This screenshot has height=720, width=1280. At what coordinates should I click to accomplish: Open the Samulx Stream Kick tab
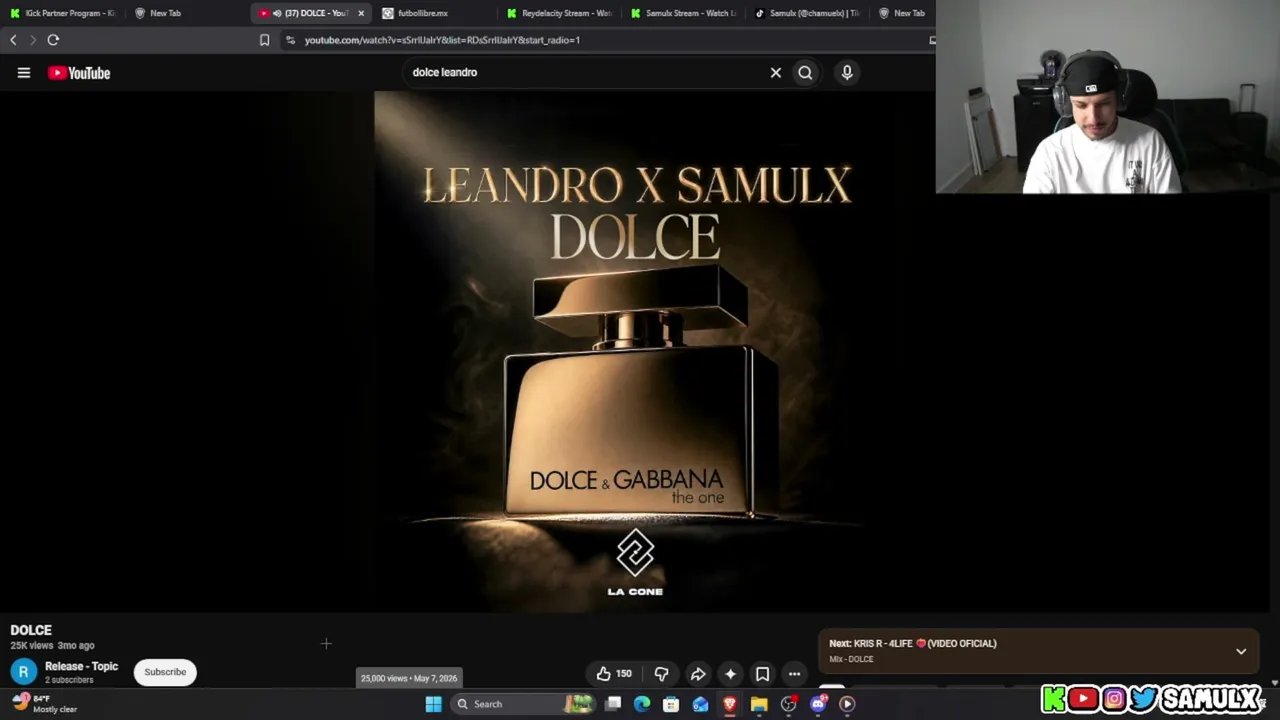point(684,13)
